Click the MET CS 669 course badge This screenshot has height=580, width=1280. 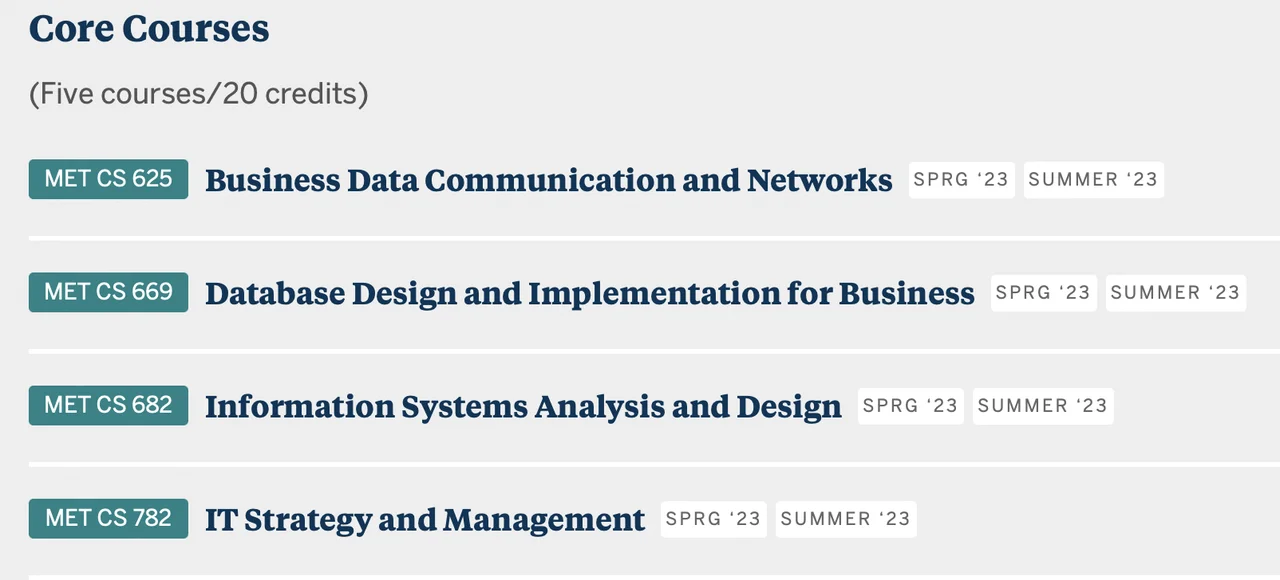tap(108, 292)
